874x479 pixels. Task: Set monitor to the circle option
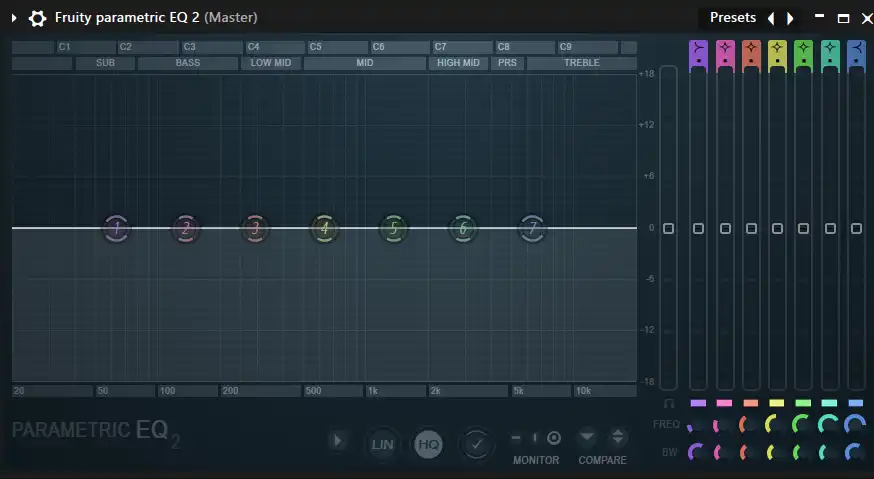coord(553,438)
